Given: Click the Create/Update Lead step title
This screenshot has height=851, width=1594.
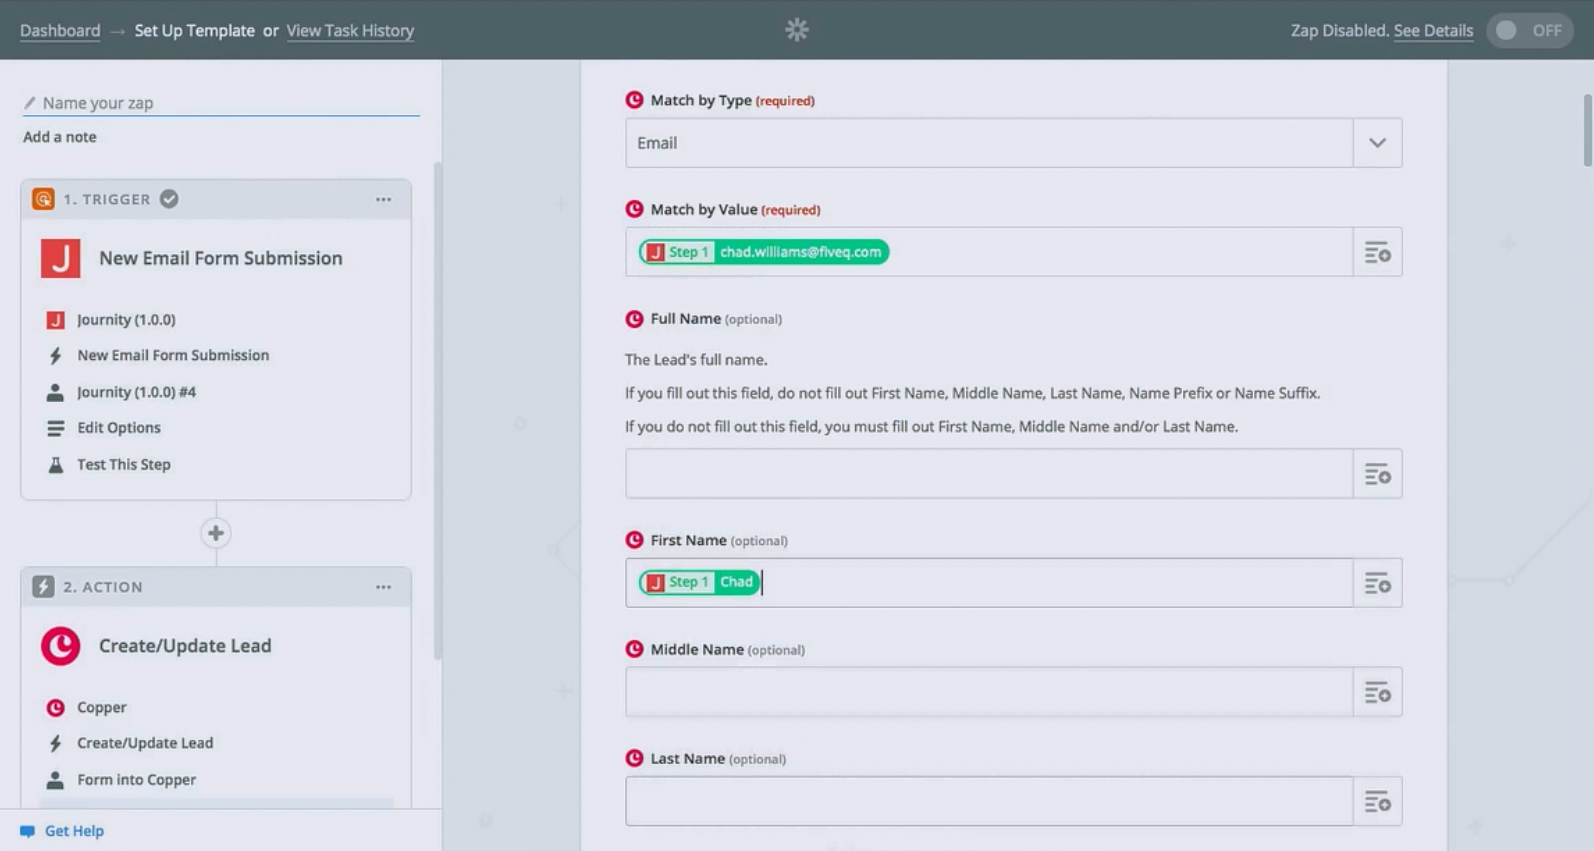Looking at the screenshot, I should 185,646.
